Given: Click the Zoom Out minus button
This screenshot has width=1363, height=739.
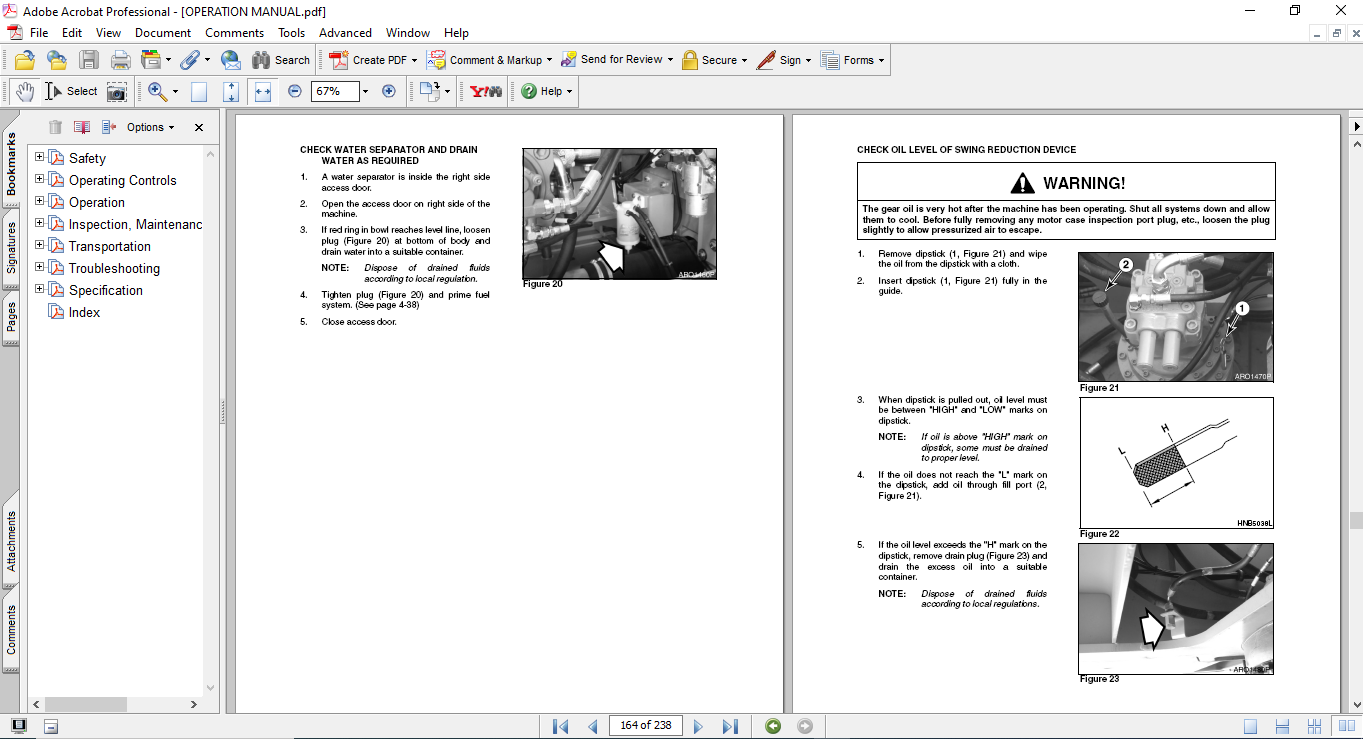Looking at the screenshot, I should pos(295,91).
